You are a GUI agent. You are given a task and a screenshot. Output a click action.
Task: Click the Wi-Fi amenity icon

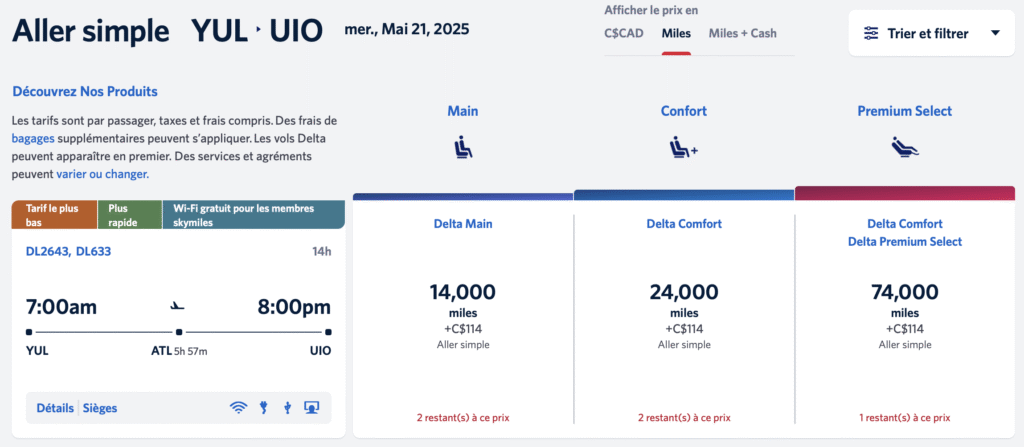pyautogui.click(x=238, y=407)
